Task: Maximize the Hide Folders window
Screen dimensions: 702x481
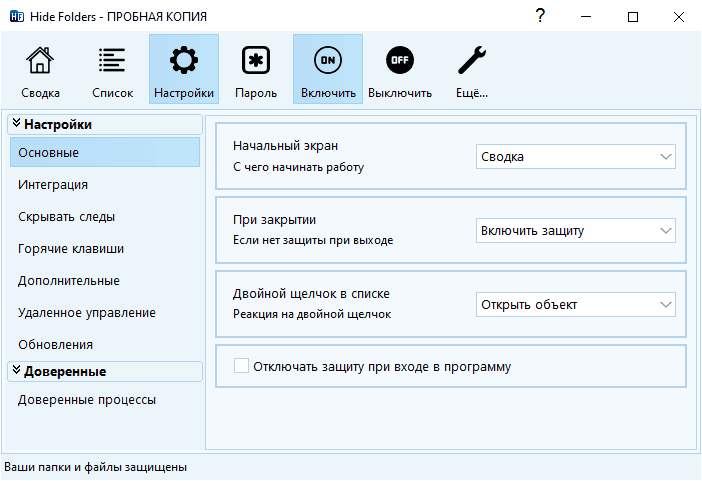Action: click(x=633, y=17)
